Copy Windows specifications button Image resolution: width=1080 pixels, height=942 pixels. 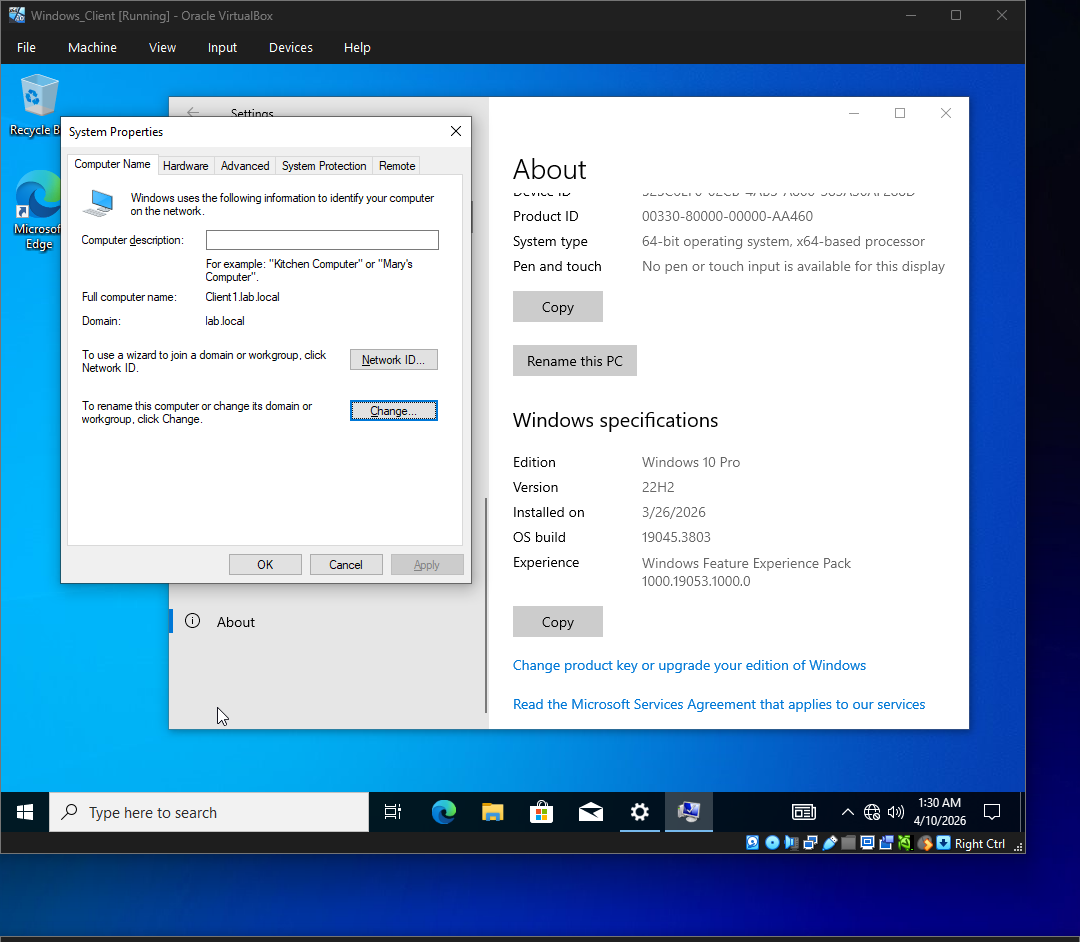557,622
